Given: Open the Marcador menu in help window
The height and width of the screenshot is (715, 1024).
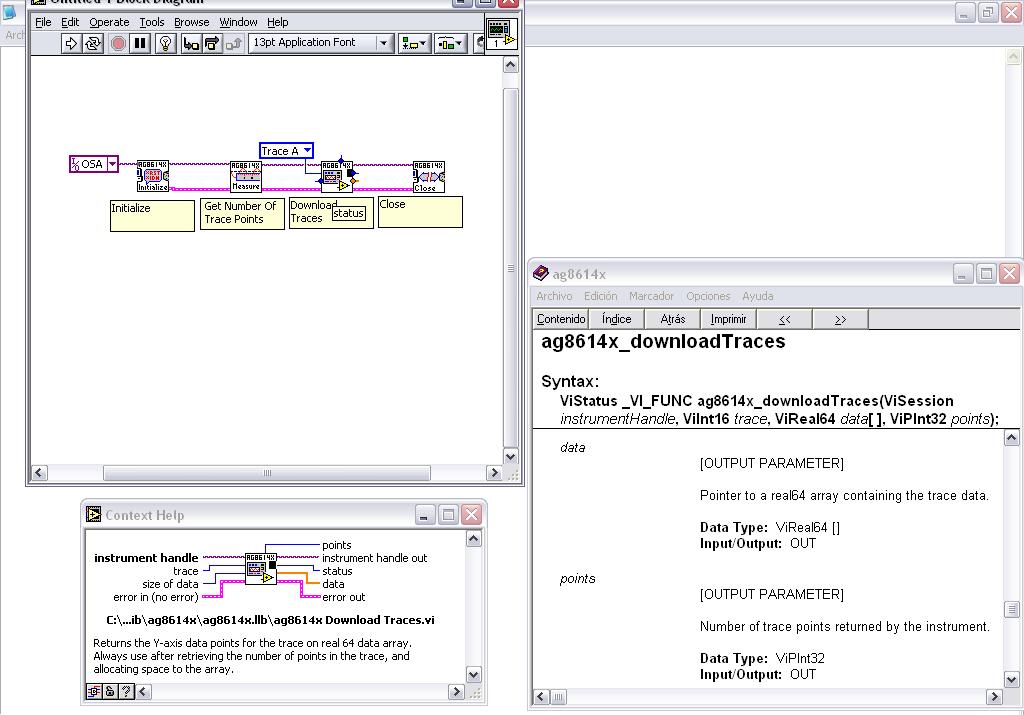Looking at the screenshot, I should tap(651, 296).
